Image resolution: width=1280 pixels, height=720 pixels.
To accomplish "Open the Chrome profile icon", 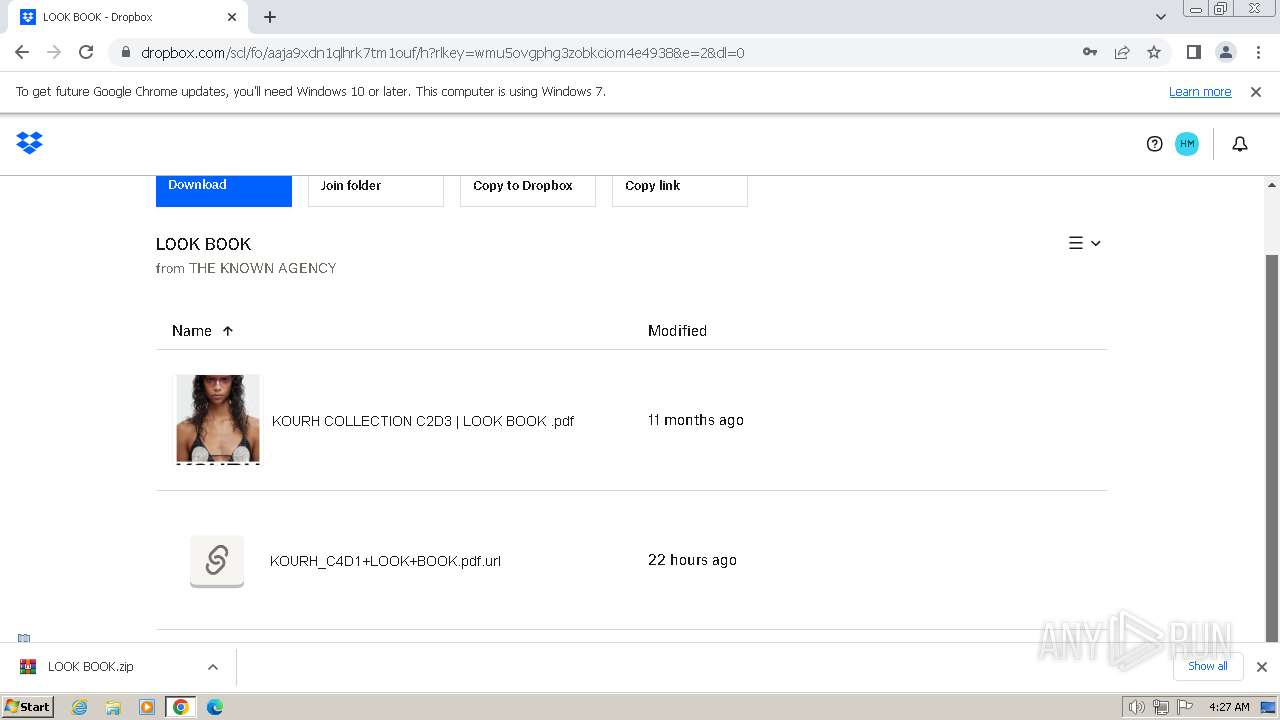I will coord(1225,52).
